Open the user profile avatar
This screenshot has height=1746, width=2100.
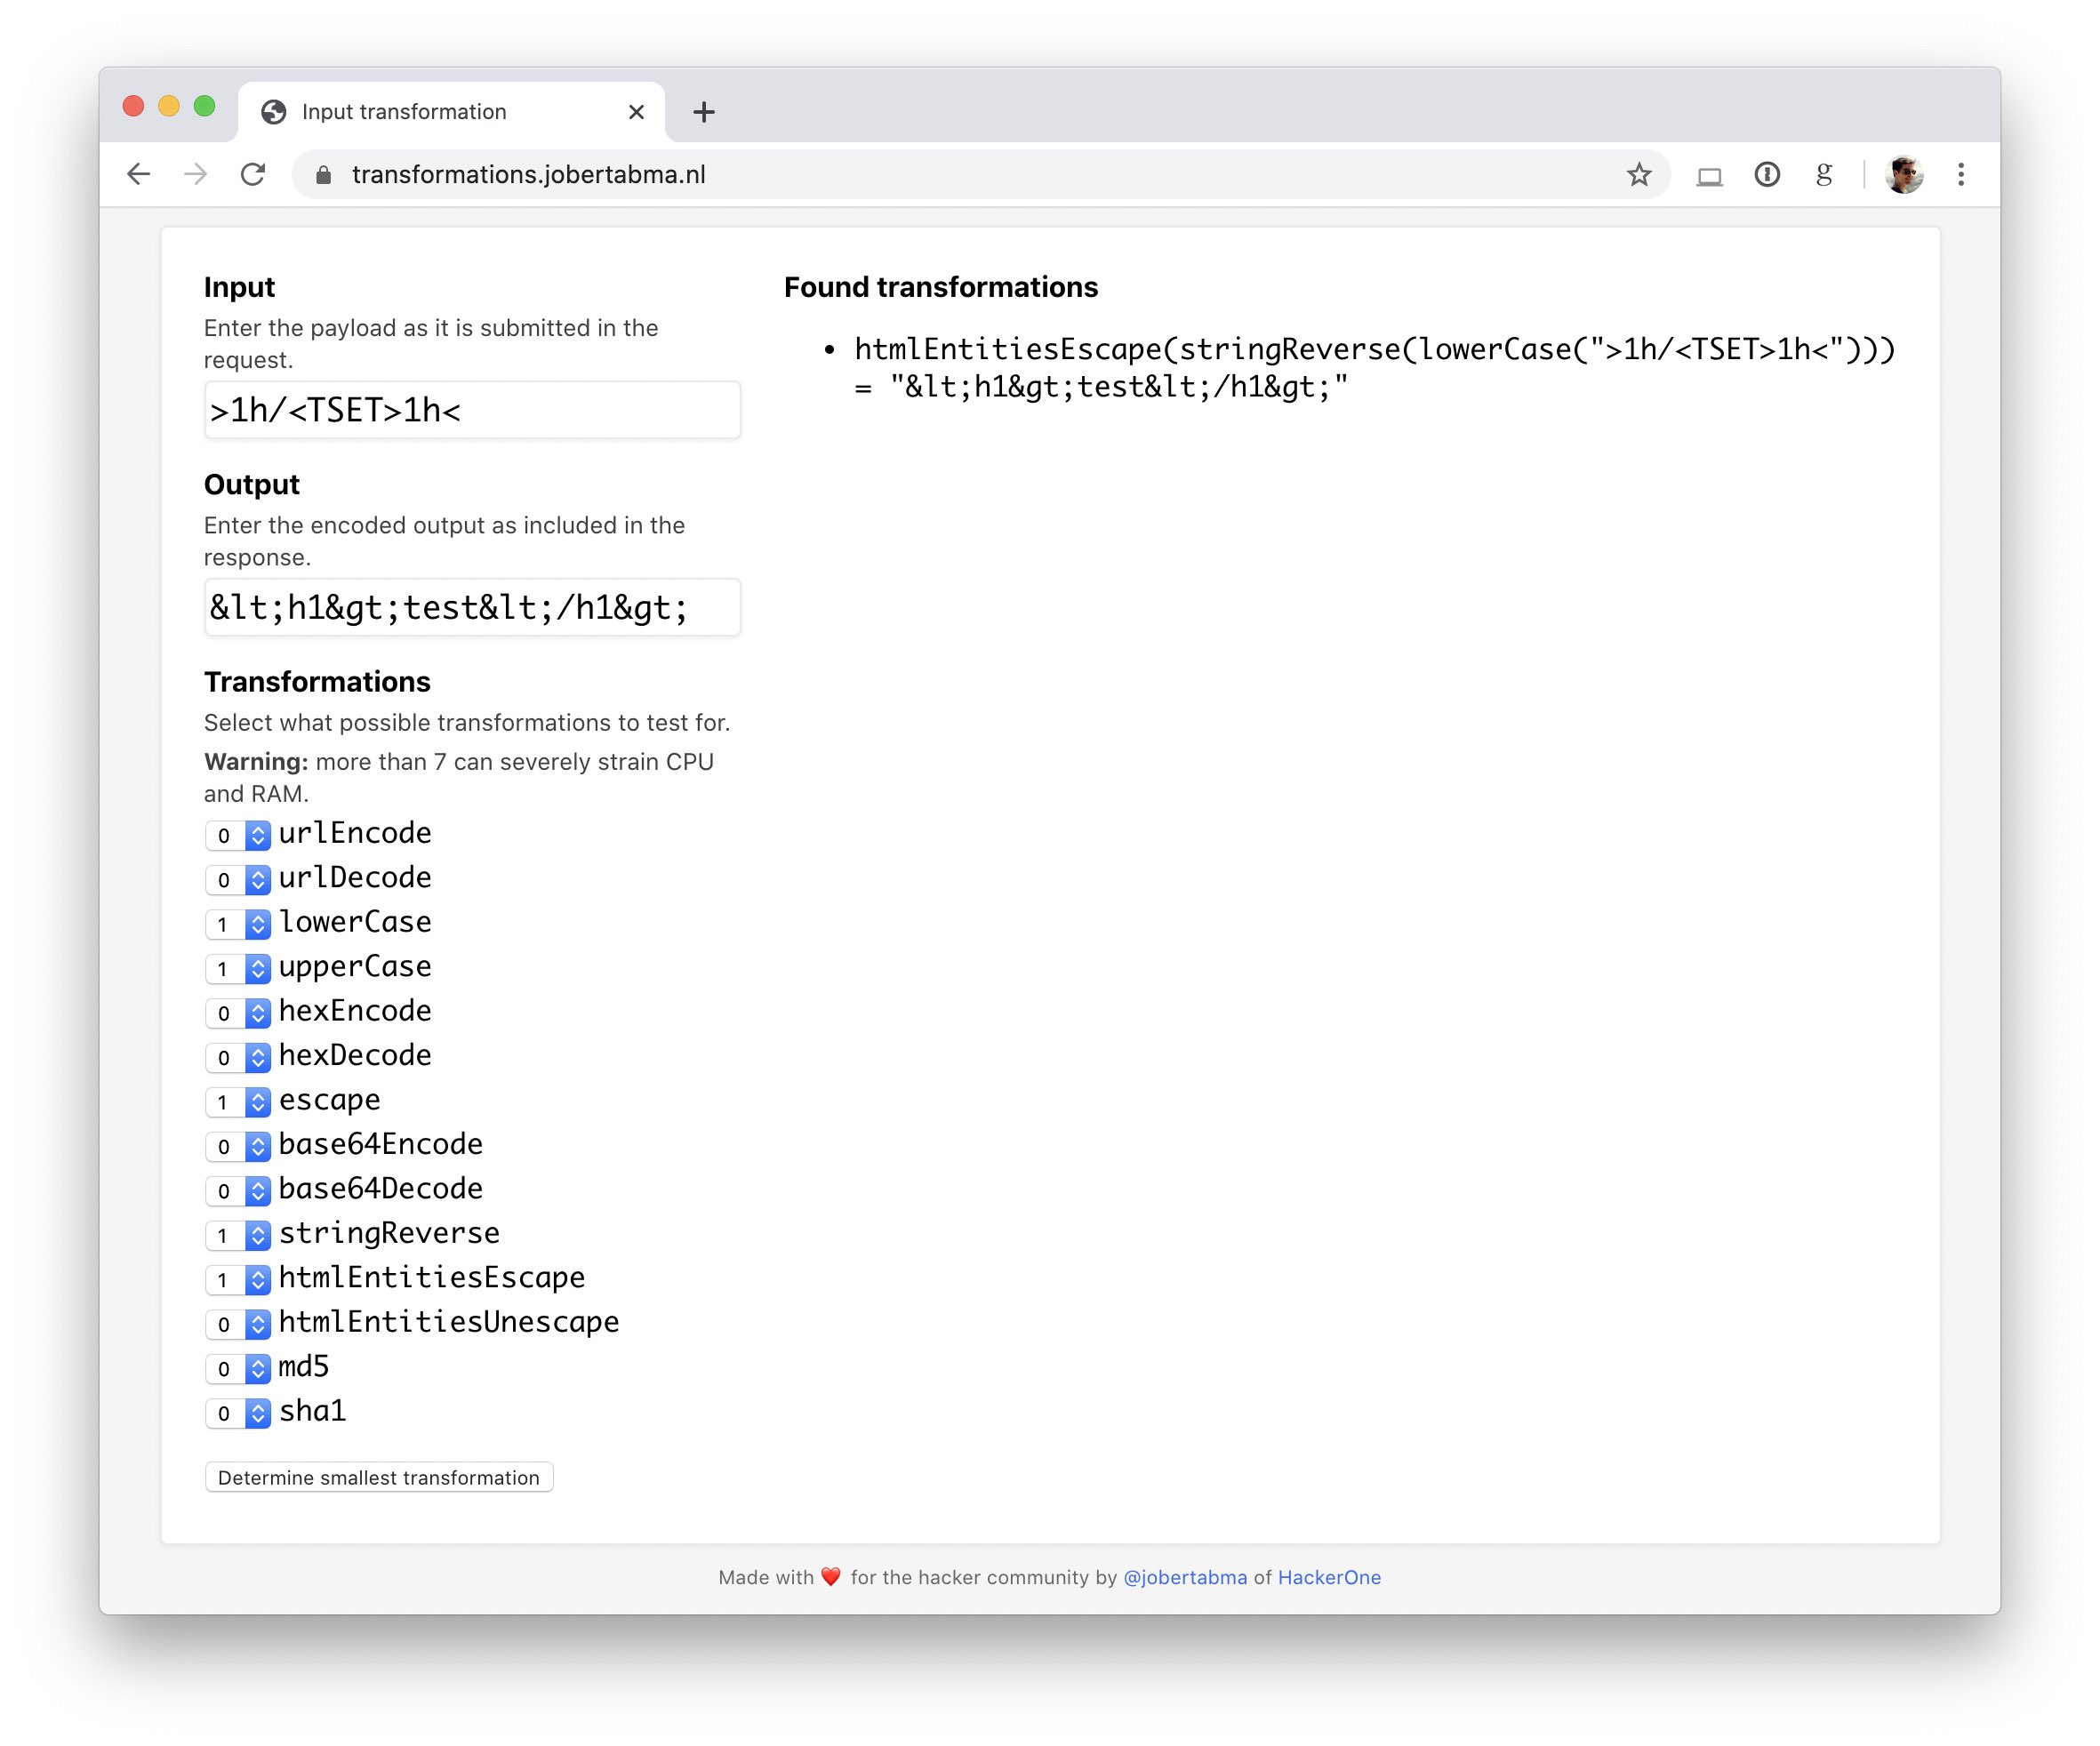1903,175
